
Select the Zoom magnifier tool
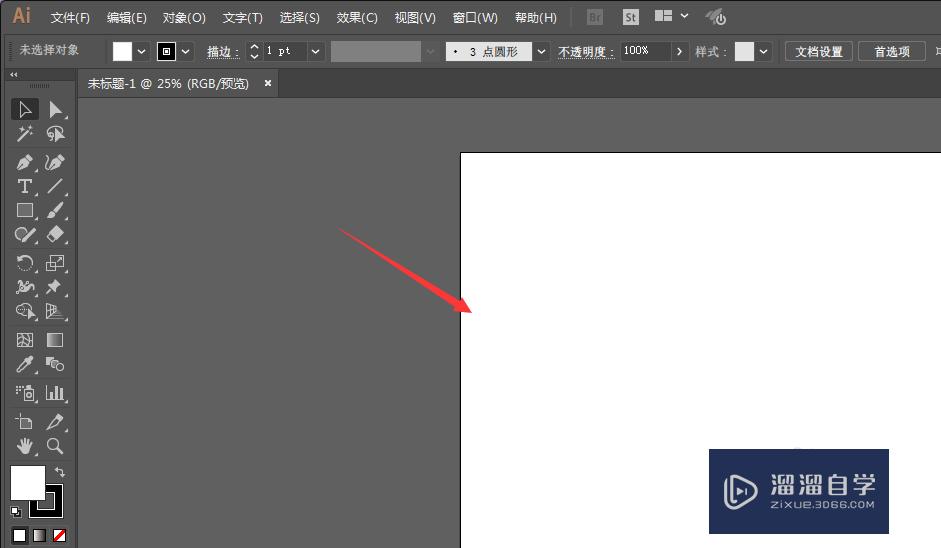click(x=55, y=446)
